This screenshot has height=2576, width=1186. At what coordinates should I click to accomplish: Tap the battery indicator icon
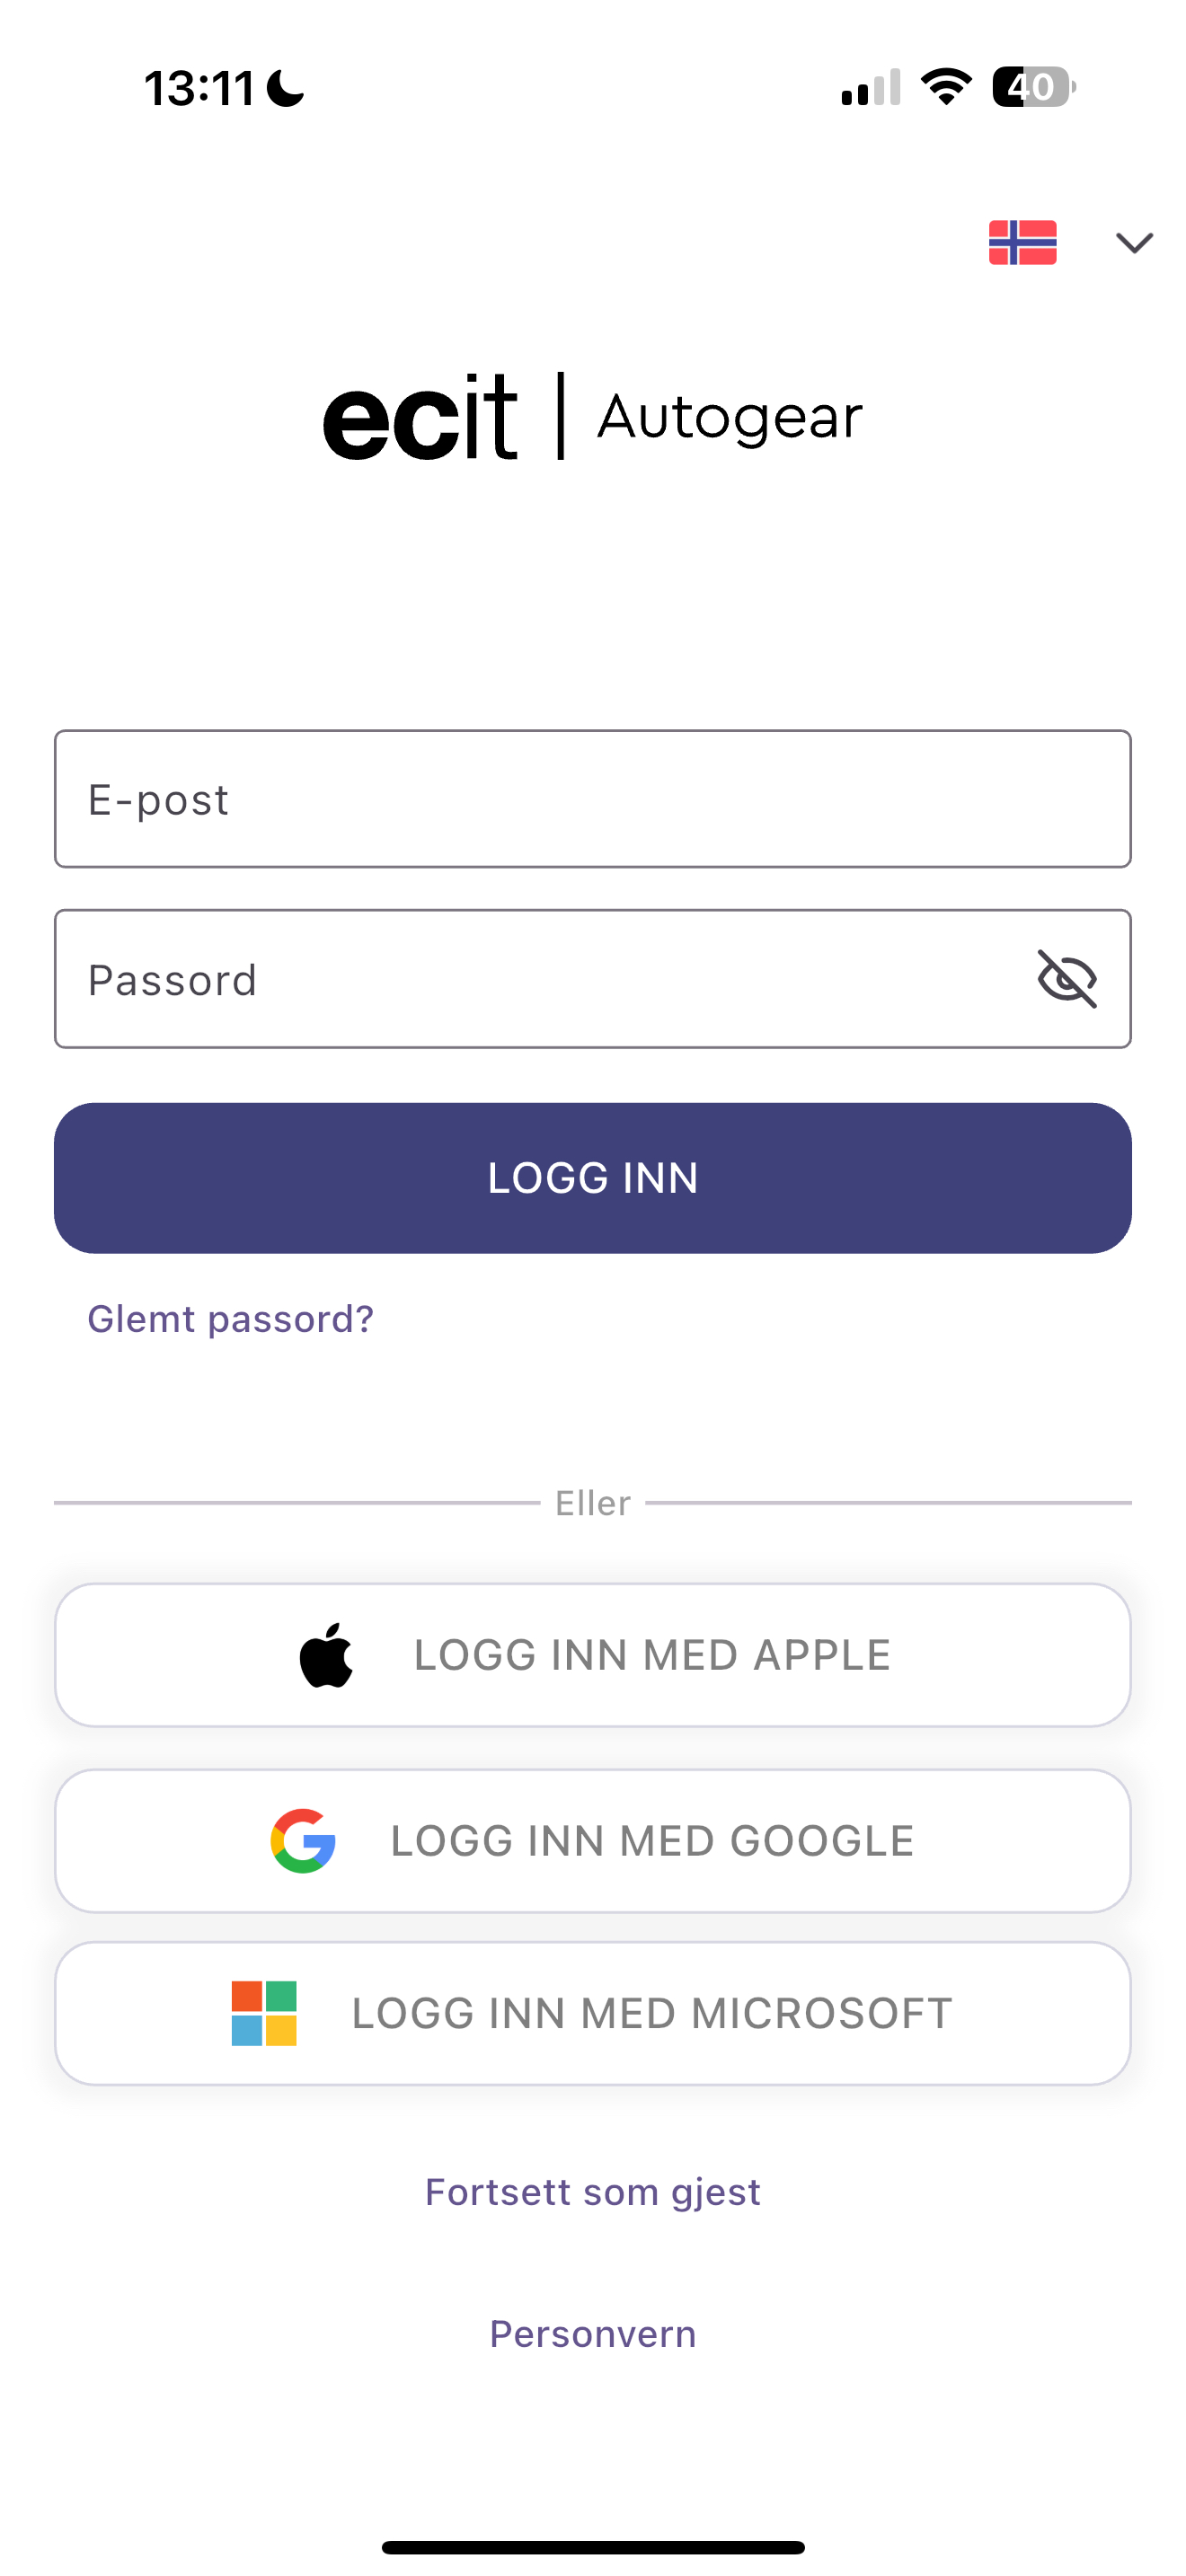pyautogui.click(x=1034, y=87)
